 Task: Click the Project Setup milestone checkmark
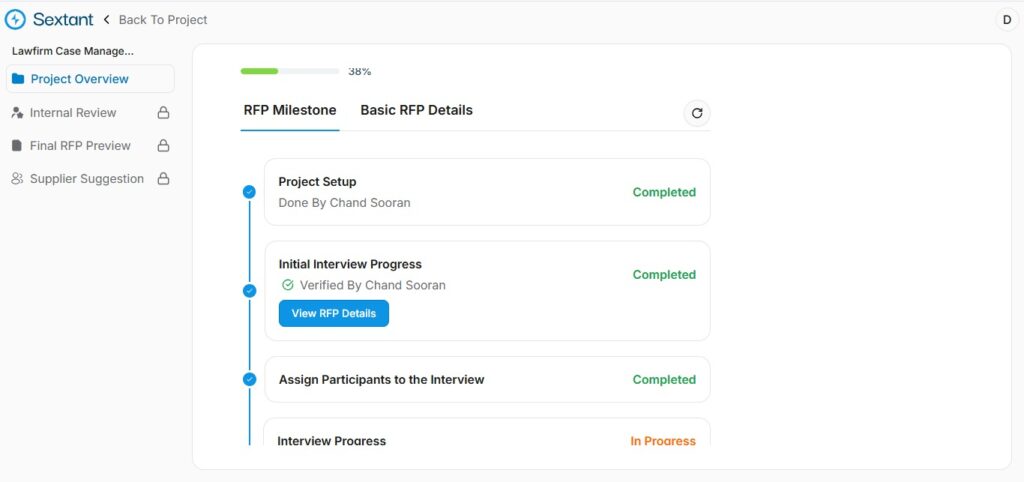(x=249, y=192)
